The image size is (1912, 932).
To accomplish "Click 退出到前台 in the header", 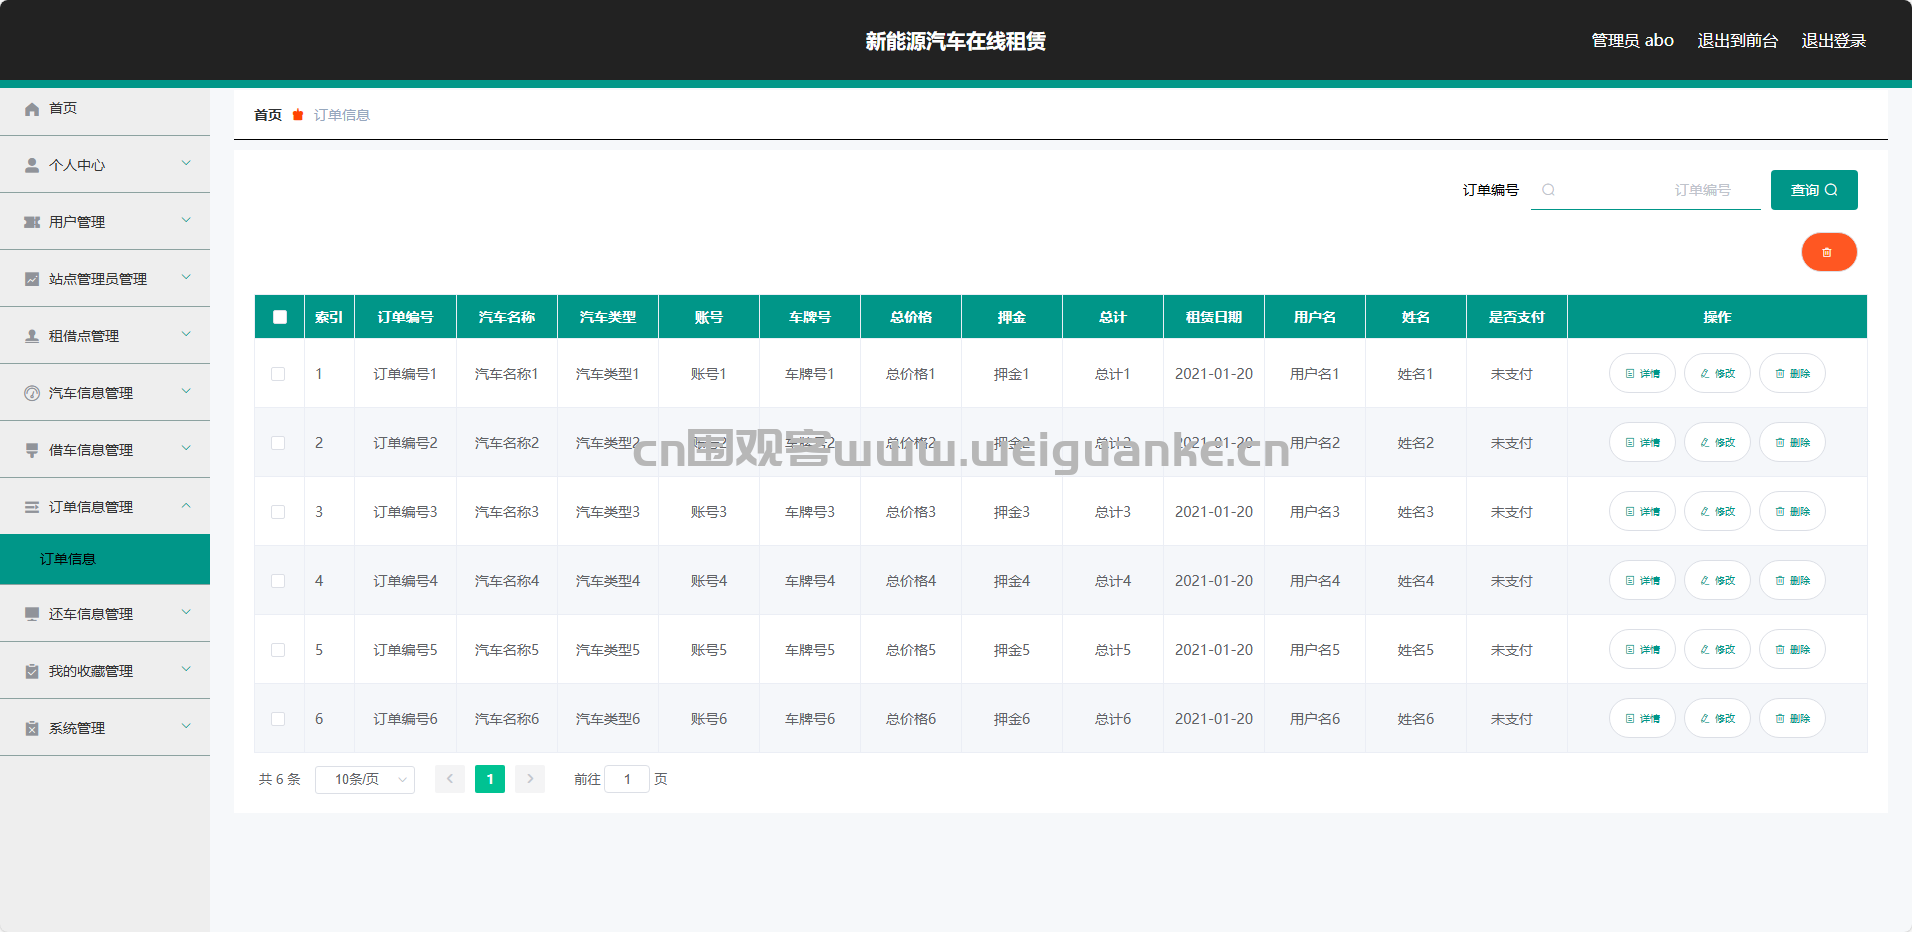I will click(1738, 41).
